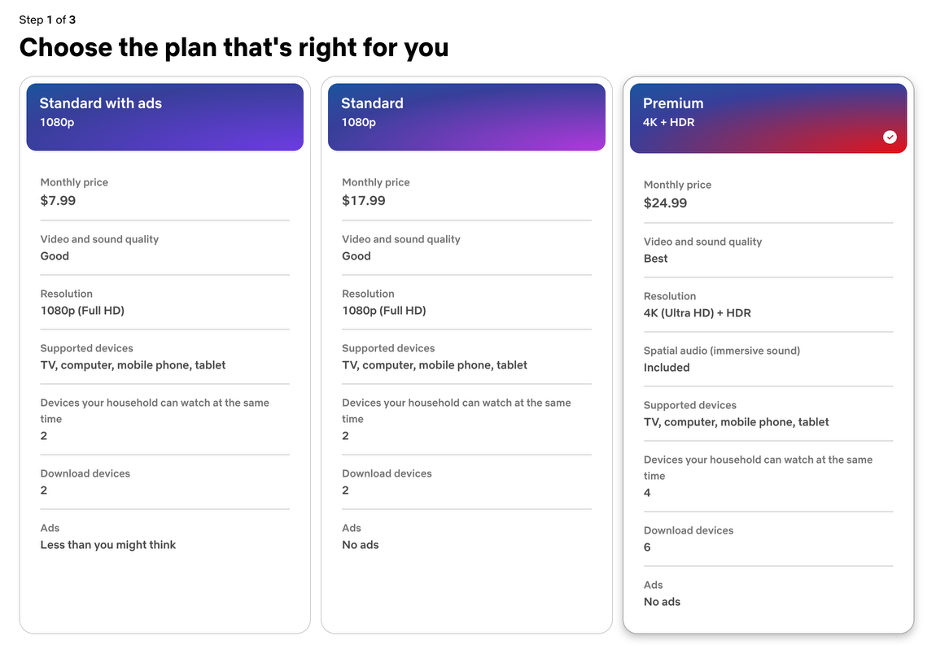This screenshot has height=646, width=936.
Task: Click Standard plan's "1080p (Full HD)" resolution
Action: [x=384, y=311]
